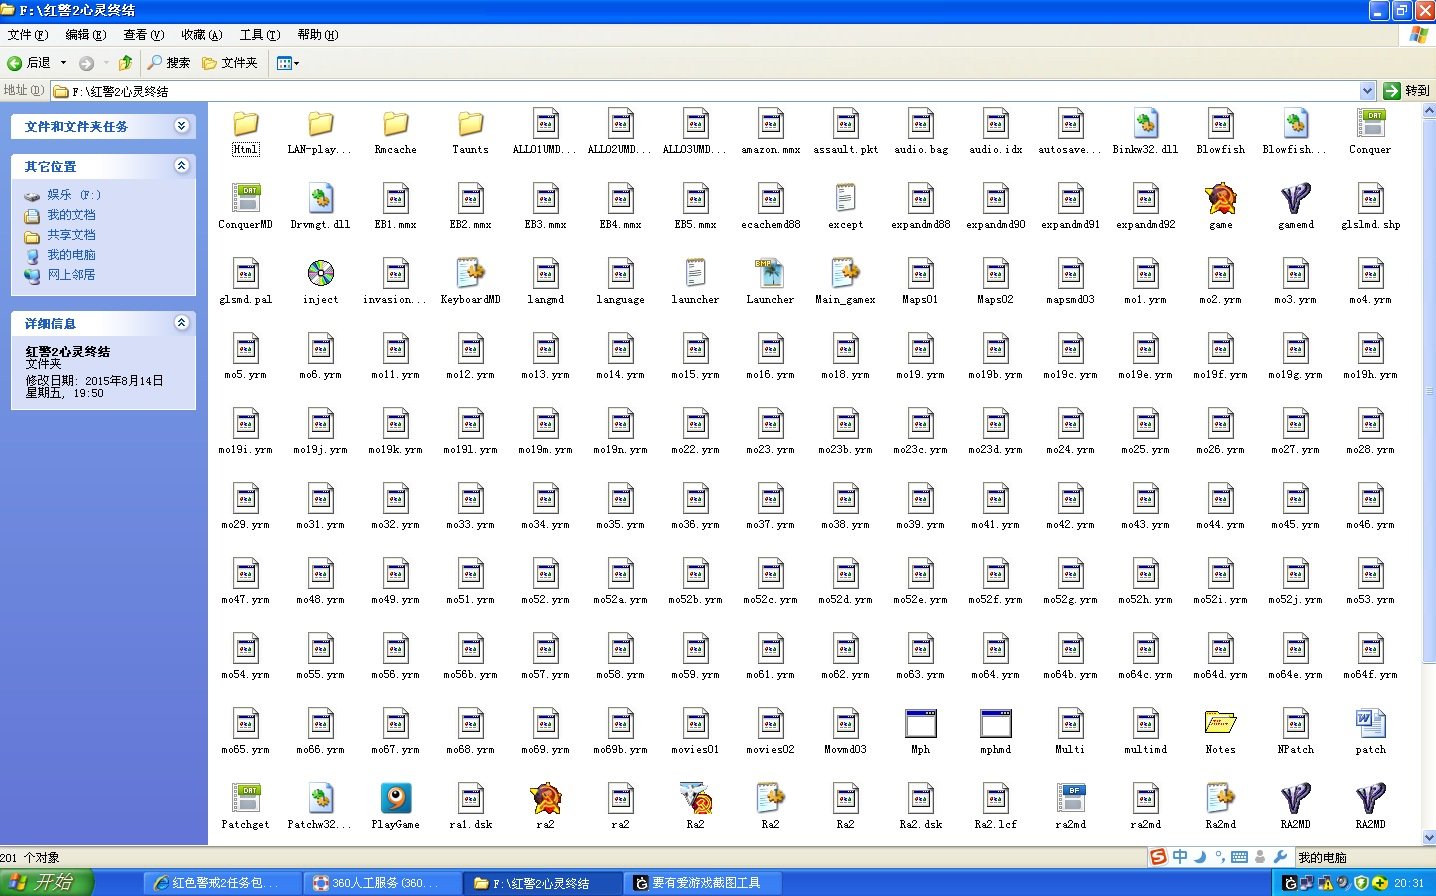Viewport: 1436px width, 896px height.
Task: Select the Launcher BMP image file
Action: 770,274
